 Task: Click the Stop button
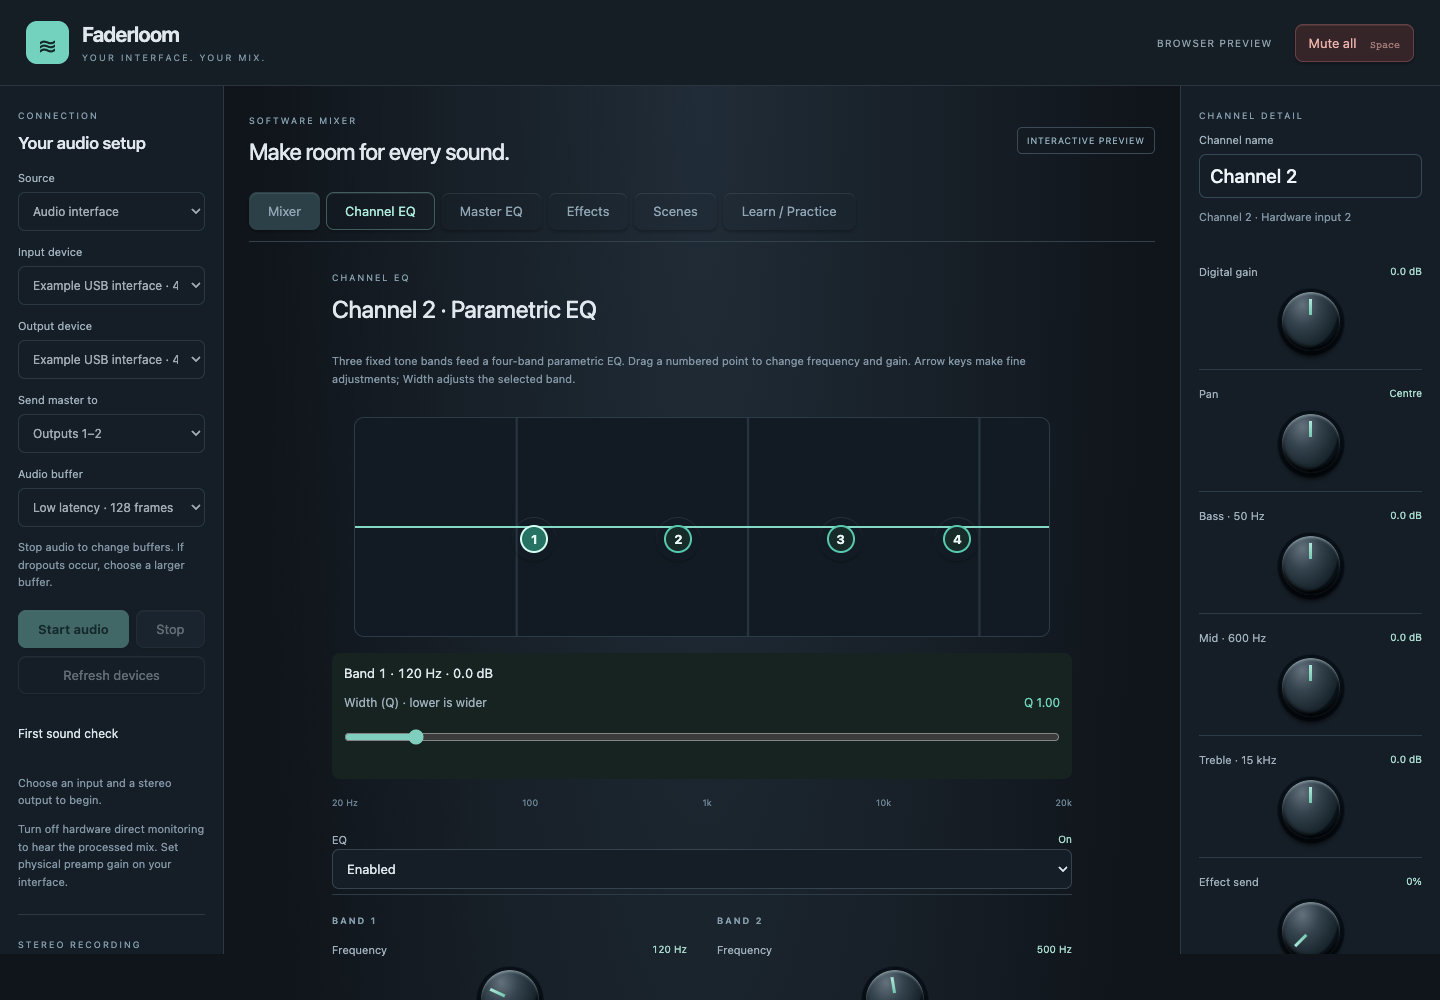[x=170, y=629]
